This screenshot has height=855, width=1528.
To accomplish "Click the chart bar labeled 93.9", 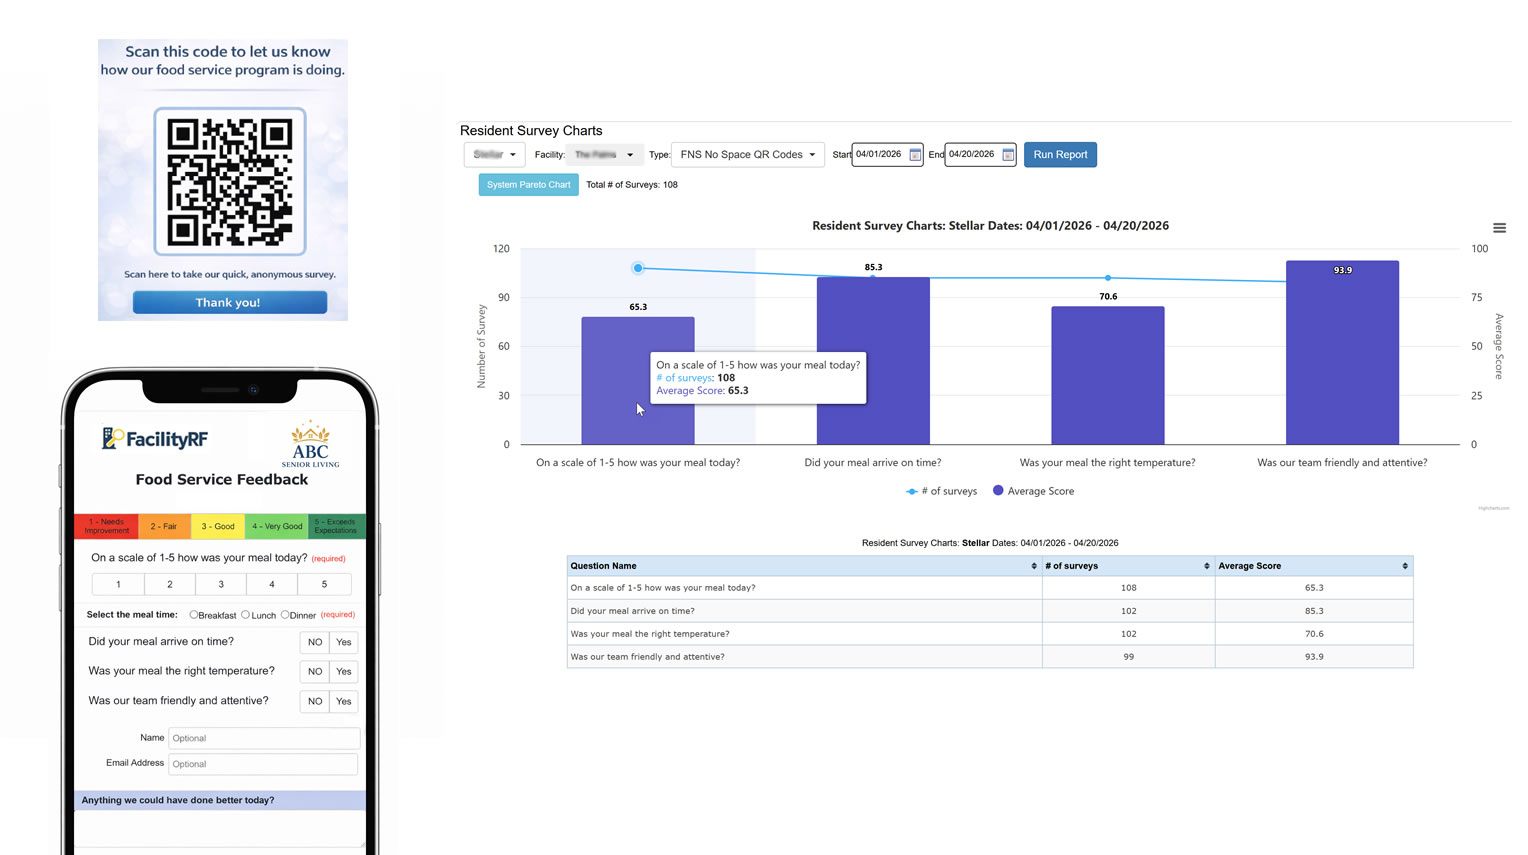I will [1342, 353].
